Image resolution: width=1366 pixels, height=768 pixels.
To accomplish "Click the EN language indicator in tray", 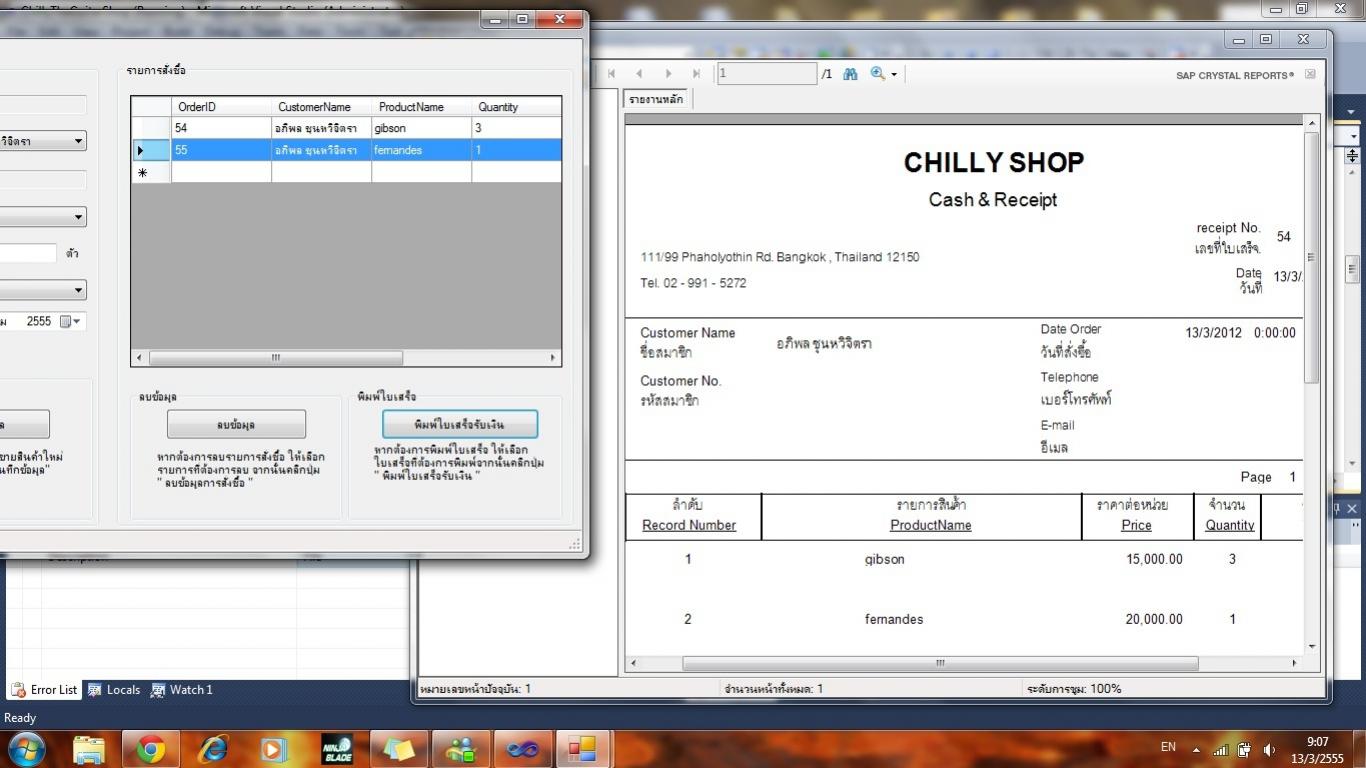I will 1168,747.
